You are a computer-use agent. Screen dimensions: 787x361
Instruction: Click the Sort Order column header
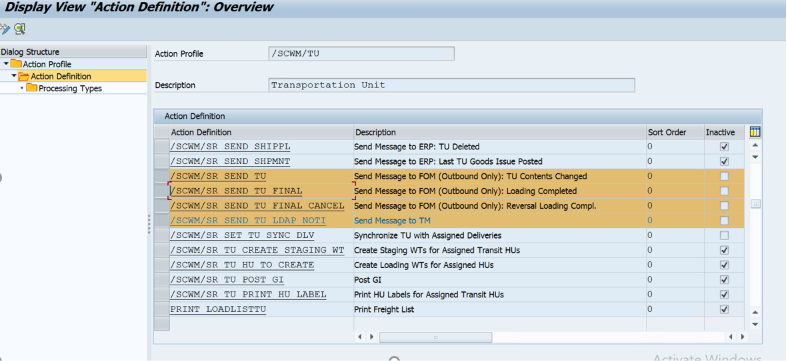(x=674, y=133)
